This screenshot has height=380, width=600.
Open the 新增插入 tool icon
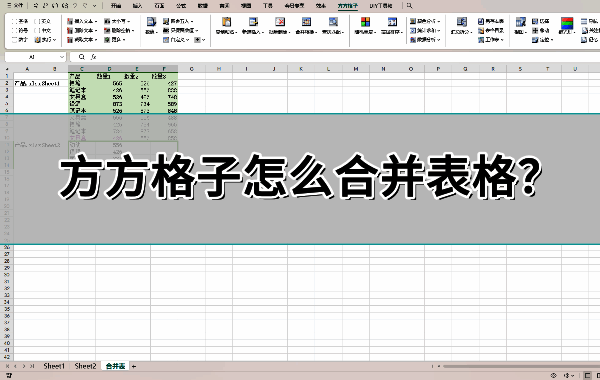tap(253, 22)
